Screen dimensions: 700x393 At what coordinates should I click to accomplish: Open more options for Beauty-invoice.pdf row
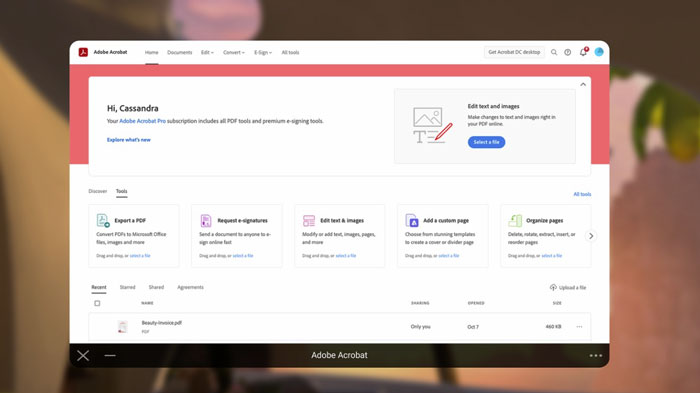[579, 326]
